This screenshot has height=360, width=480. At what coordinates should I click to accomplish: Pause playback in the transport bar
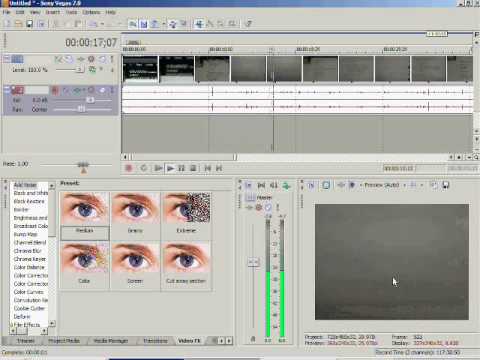181,168
